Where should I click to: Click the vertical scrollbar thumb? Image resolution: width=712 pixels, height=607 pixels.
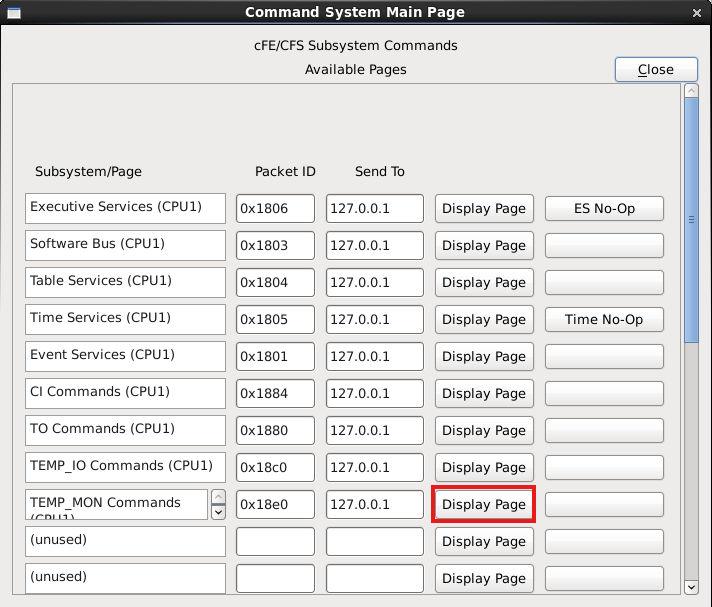690,220
